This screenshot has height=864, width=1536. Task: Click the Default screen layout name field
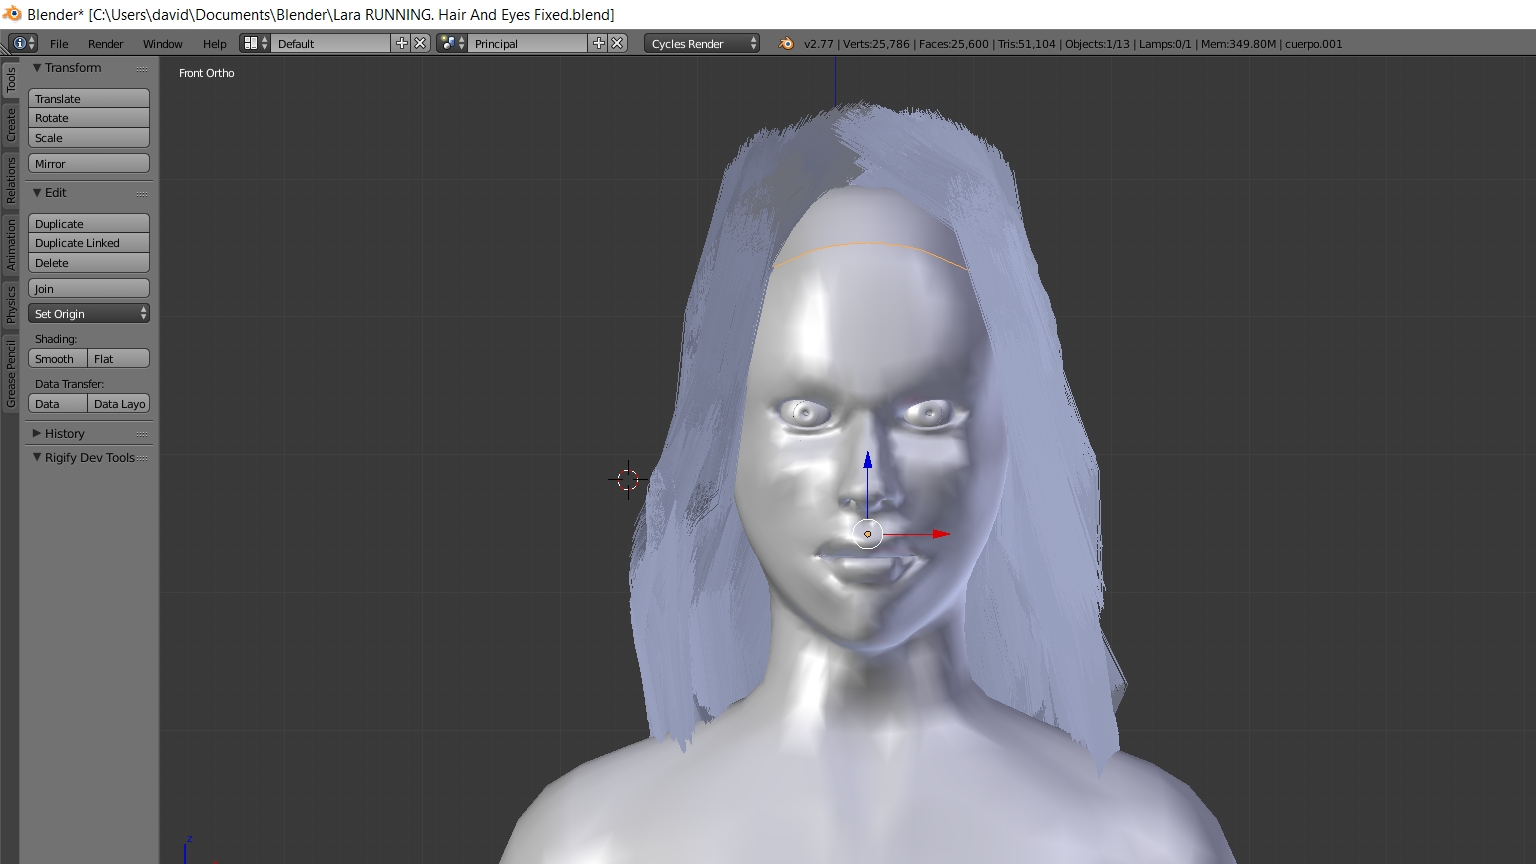click(x=330, y=43)
